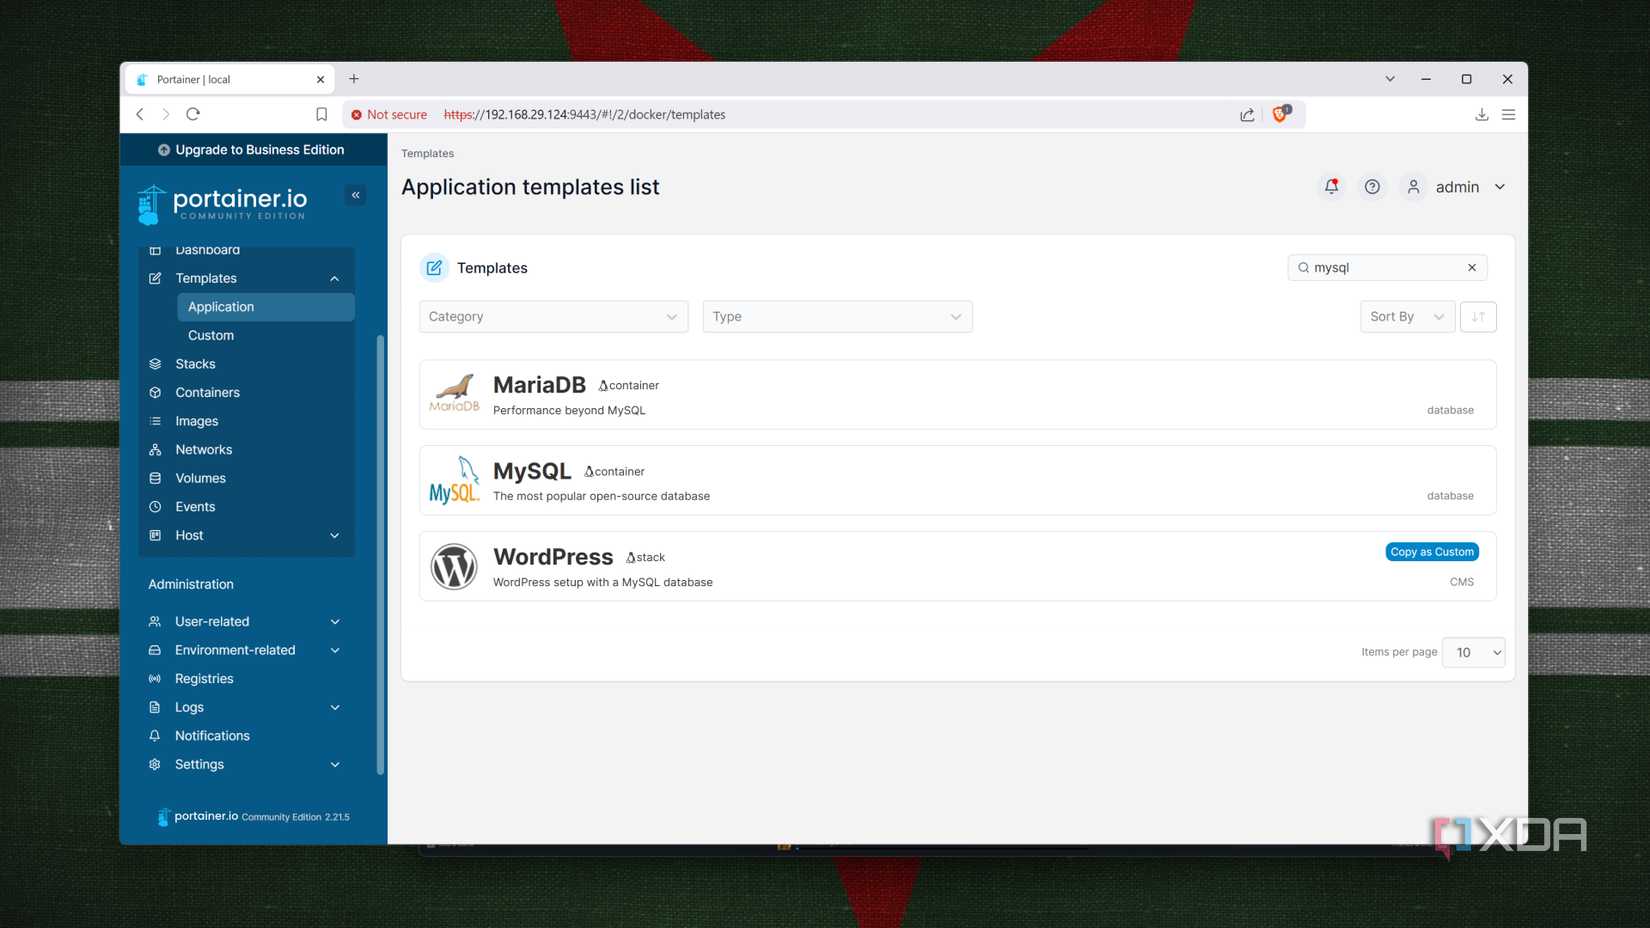
Task: Open the help question-mark icon
Action: point(1372,186)
